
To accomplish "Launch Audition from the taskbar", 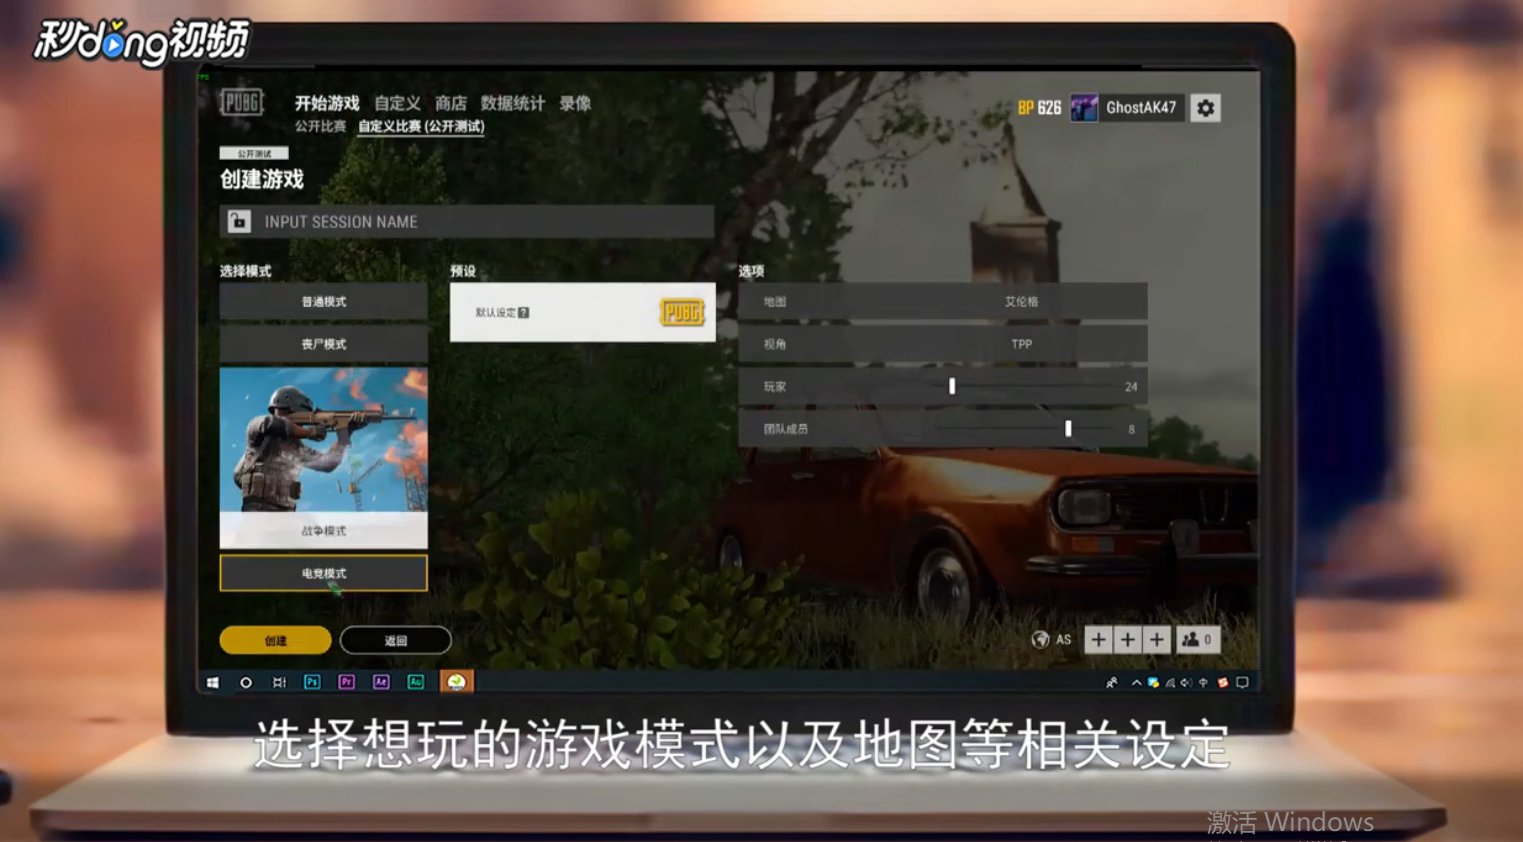I will (x=416, y=682).
